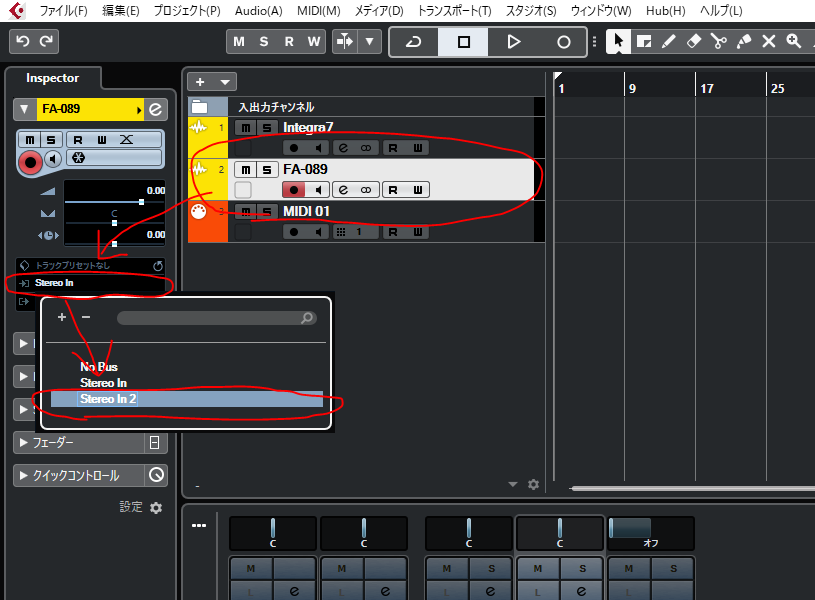The height and width of the screenshot is (600, 815).
Task: Click plus expand button in routing popup
Action: [x=62, y=317]
